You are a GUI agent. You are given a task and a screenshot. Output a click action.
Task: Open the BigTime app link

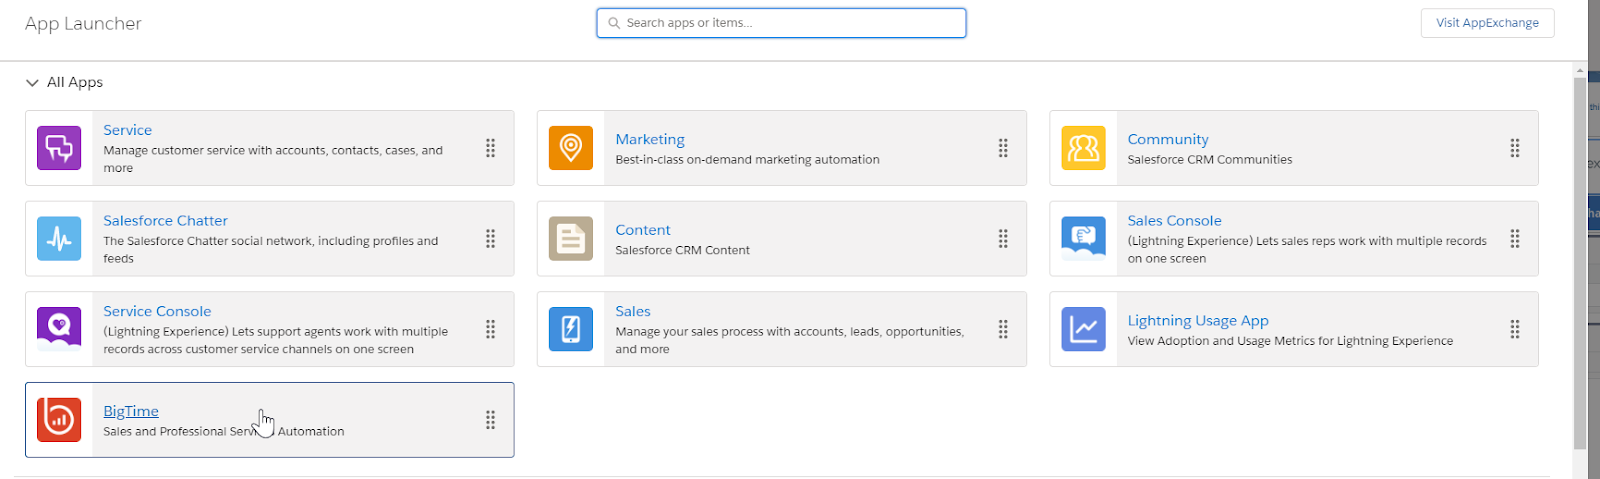pos(131,411)
